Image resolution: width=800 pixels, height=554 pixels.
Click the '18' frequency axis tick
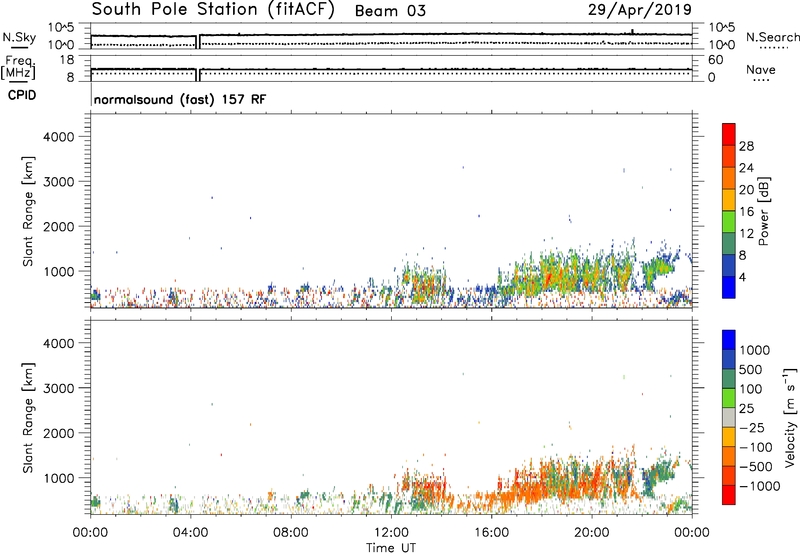tap(67, 60)
